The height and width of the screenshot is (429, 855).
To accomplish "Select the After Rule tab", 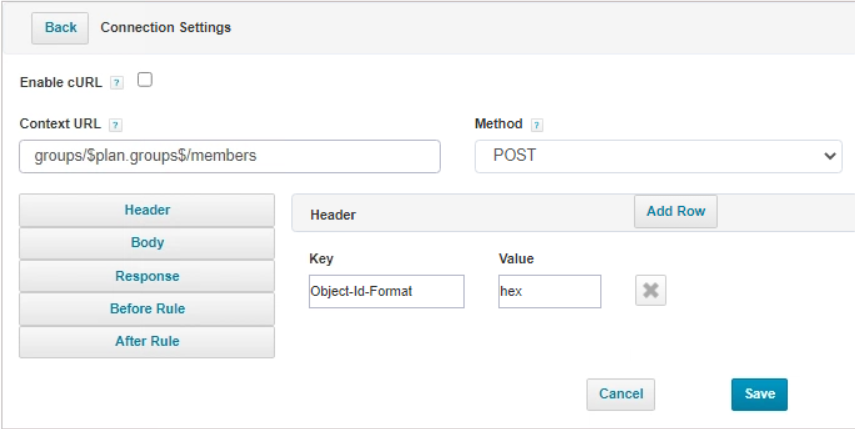I will pyautogui.click(x=147, y=341).
